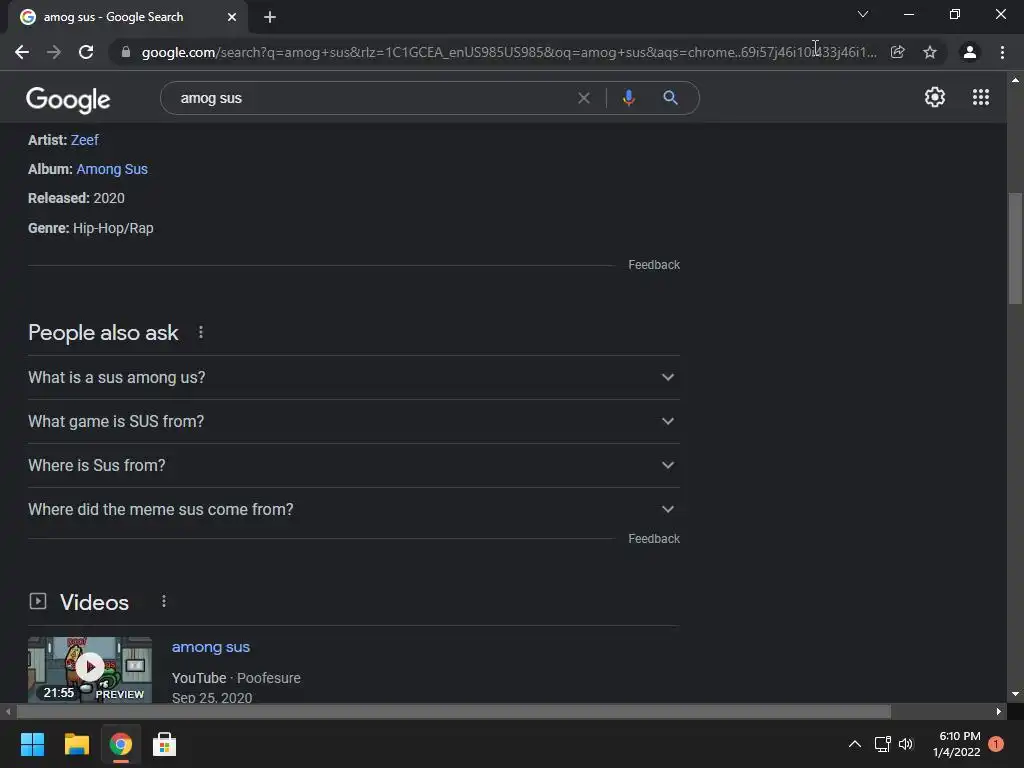The width and height of the screenshot is (1024, 768).
Task: Open a new browser tab
Action: coord(270,17)
